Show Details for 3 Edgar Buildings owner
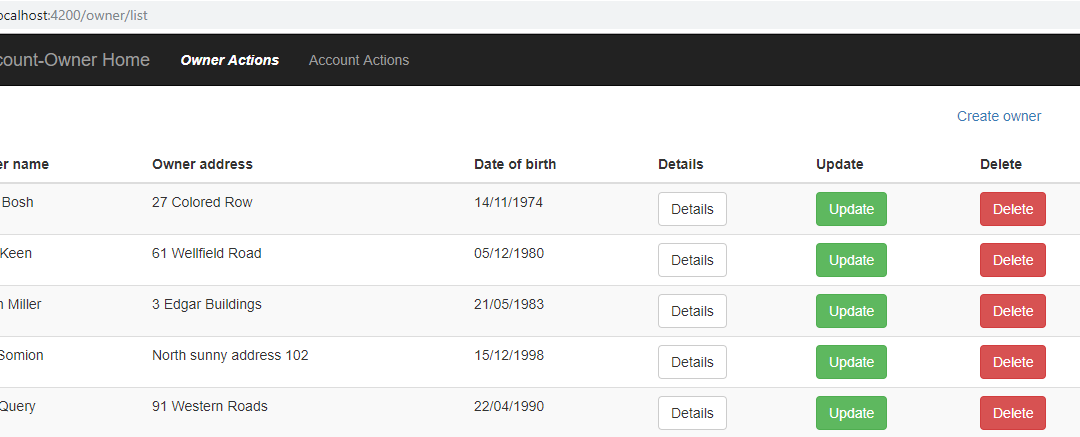This screenshot has height=437, width=1080. coord(692,311)
